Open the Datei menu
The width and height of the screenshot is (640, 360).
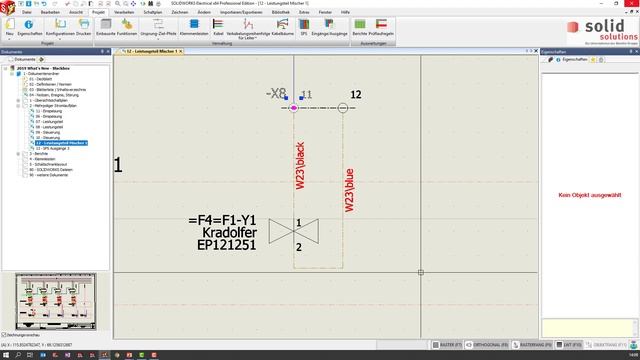(27, 12)
